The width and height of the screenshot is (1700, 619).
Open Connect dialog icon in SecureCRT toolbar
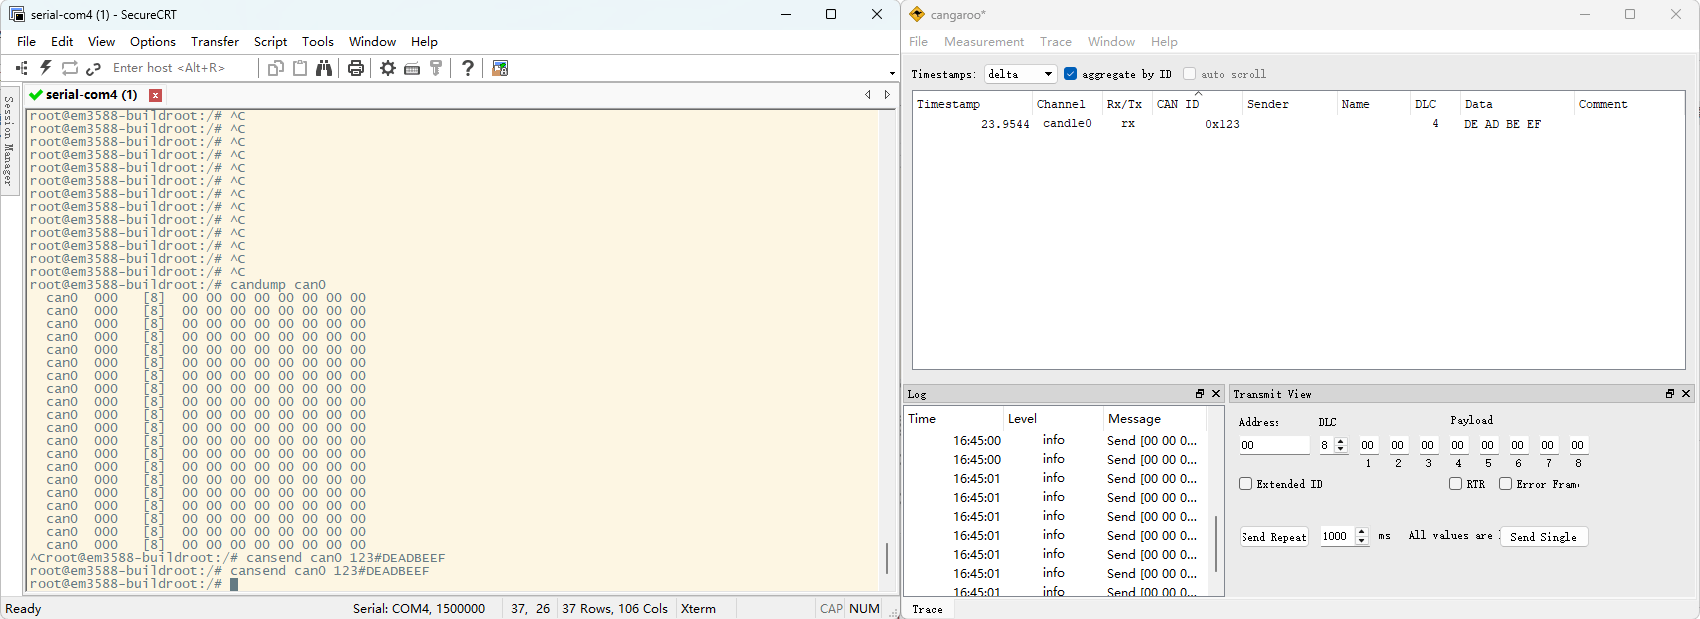tap(22, 68)
